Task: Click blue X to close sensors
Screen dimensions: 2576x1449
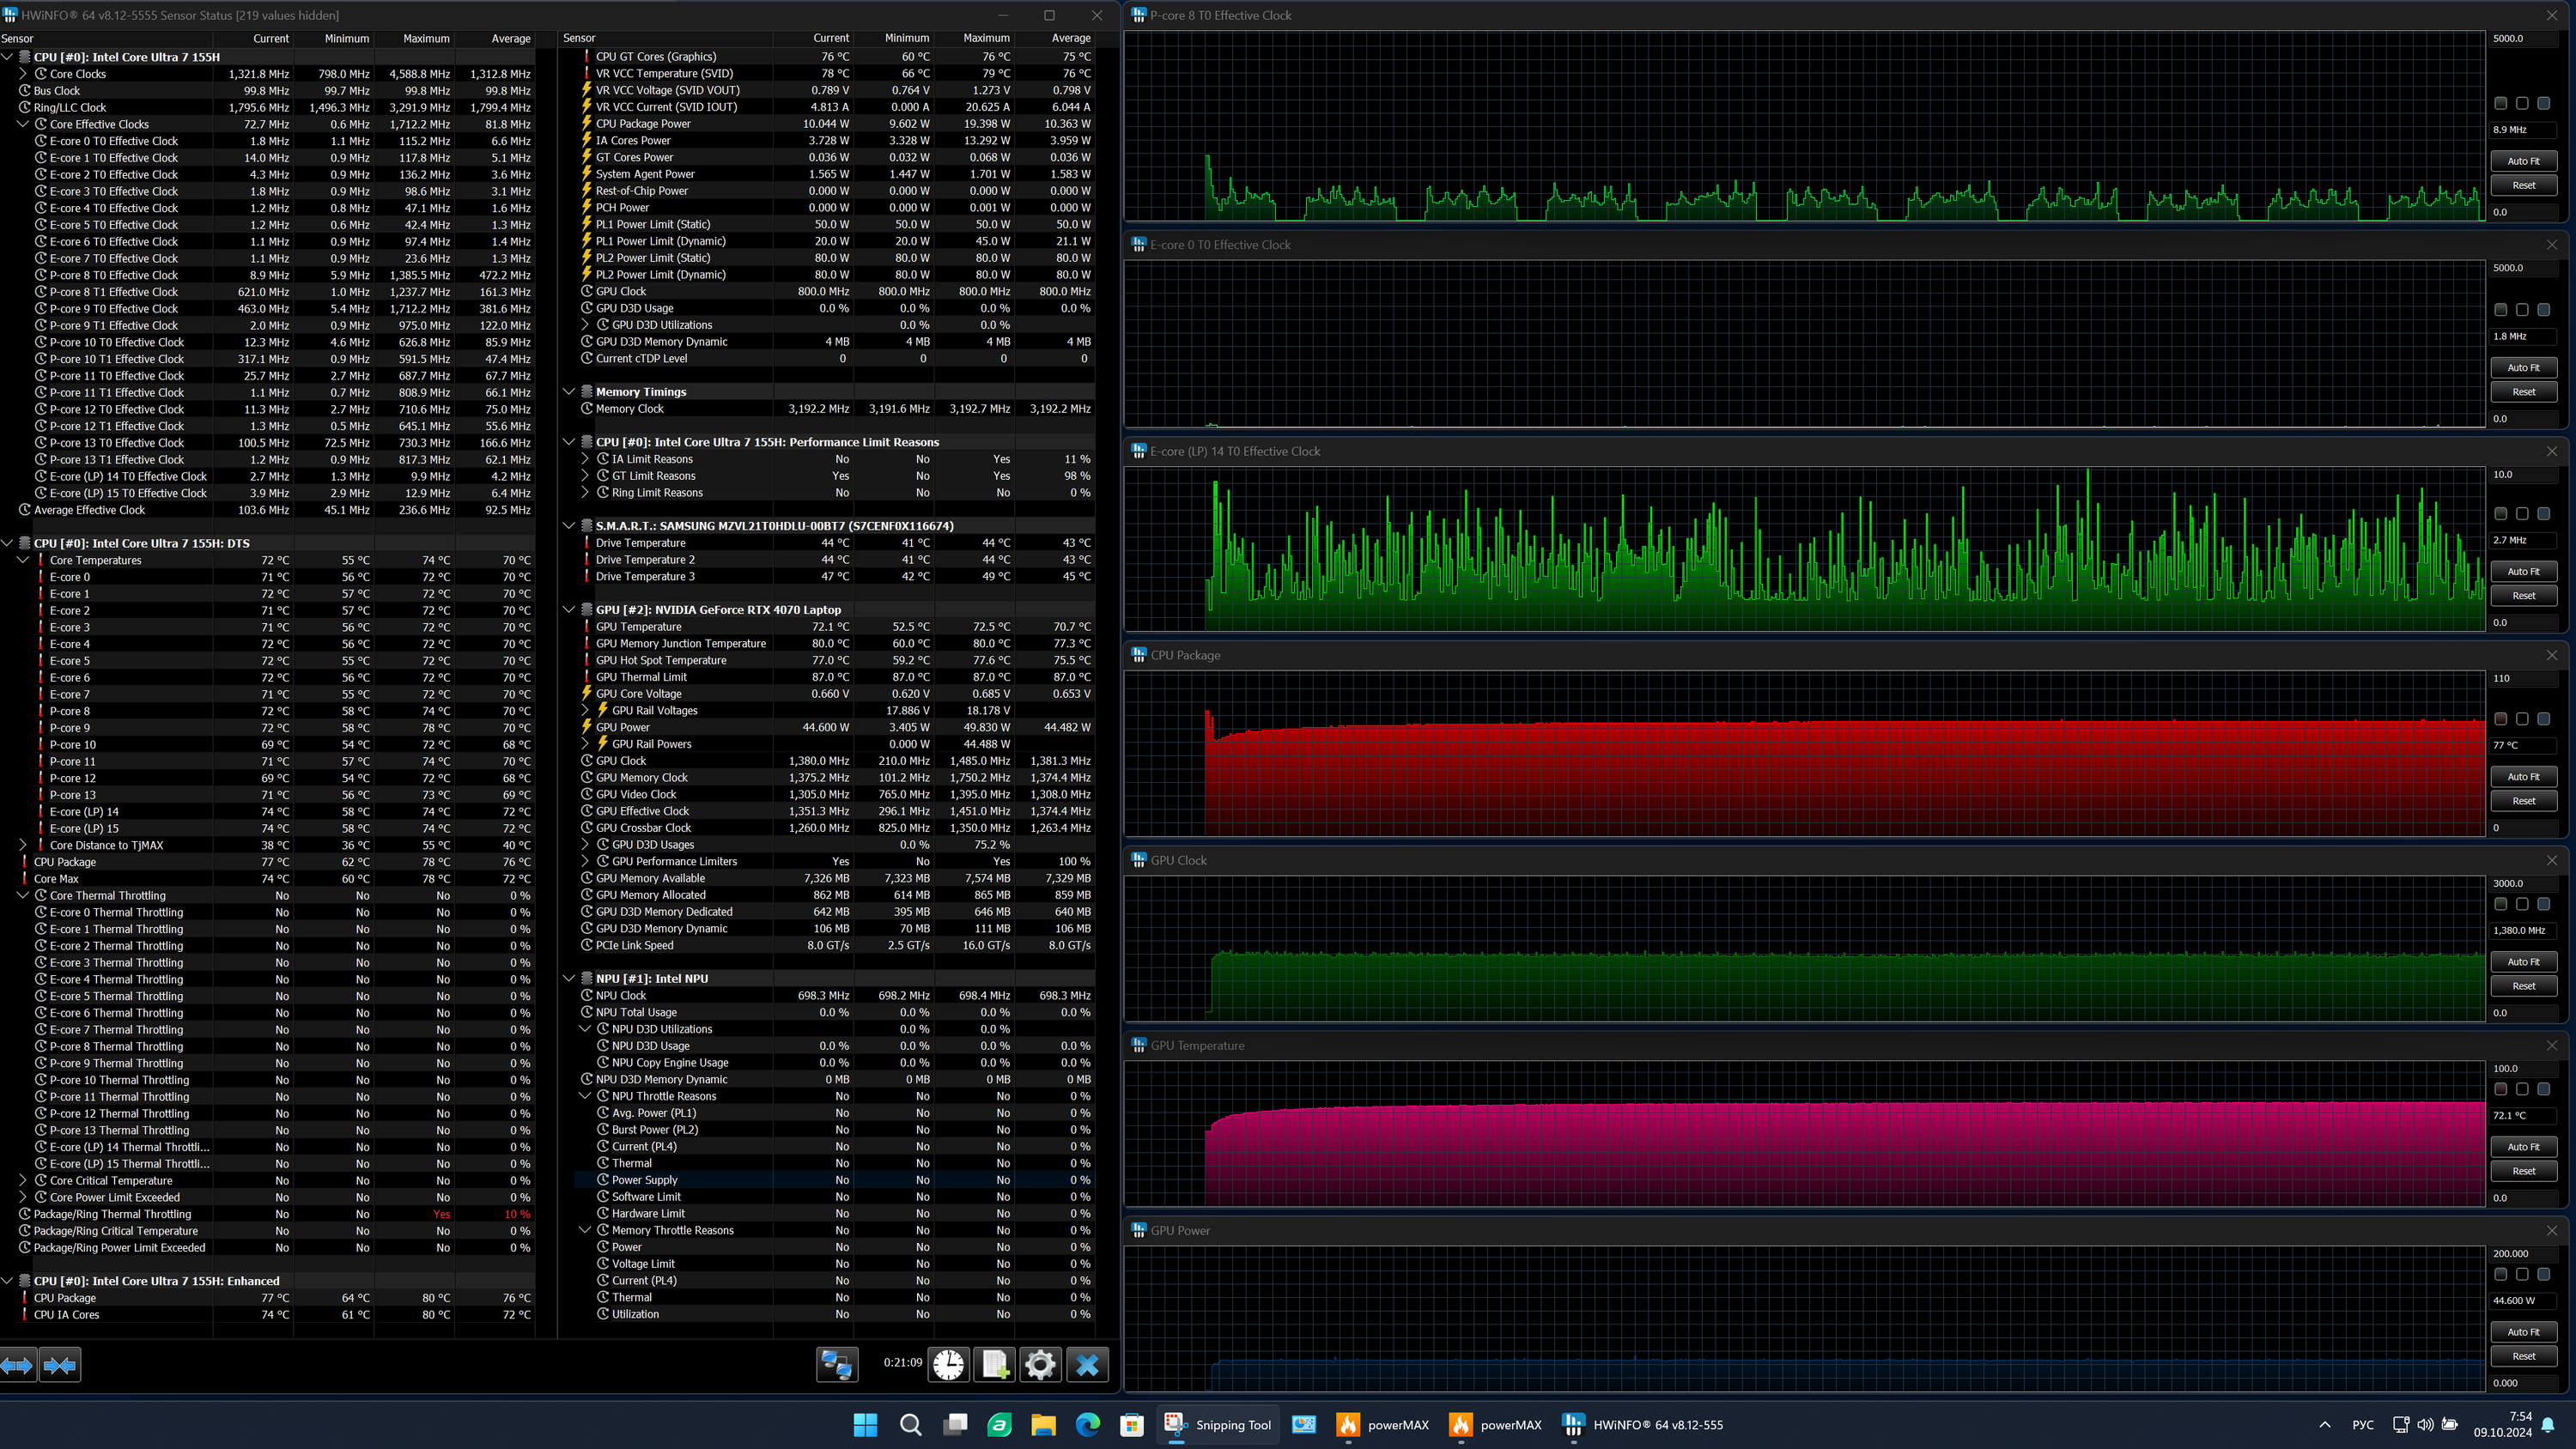Action: [x=1087, y=1364]
